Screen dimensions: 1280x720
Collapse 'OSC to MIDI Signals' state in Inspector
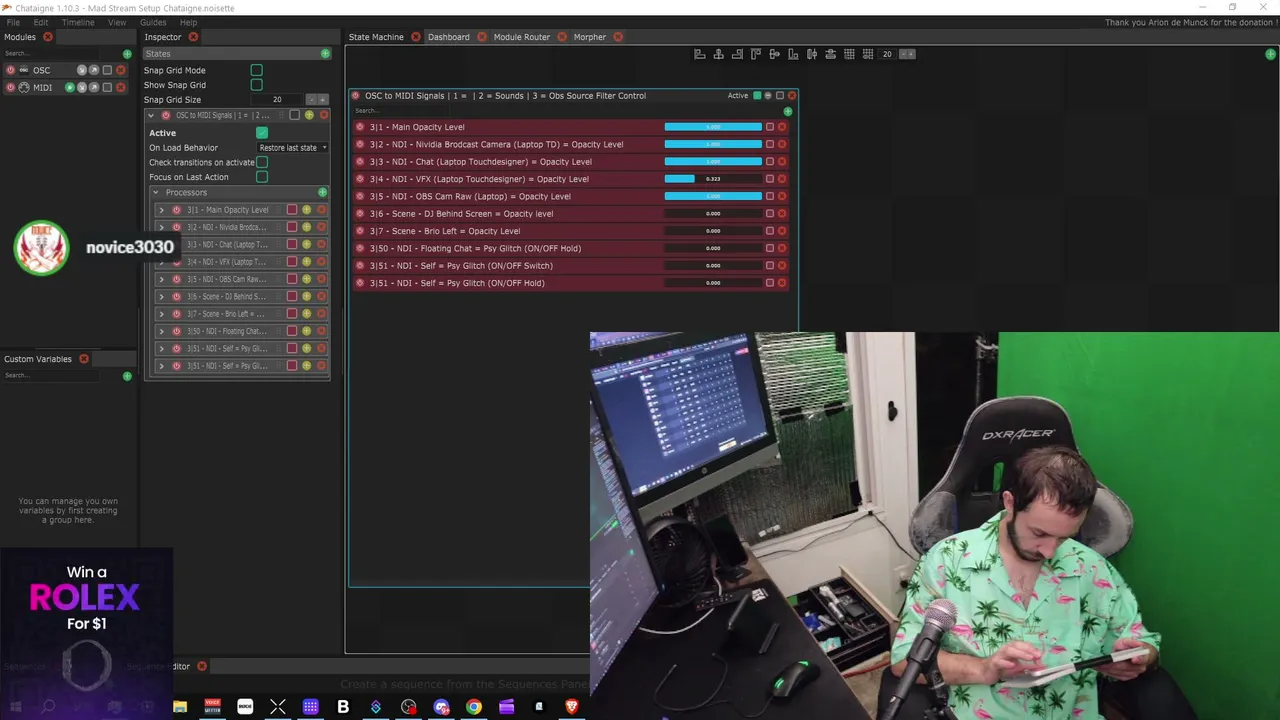tap(151, 116)
